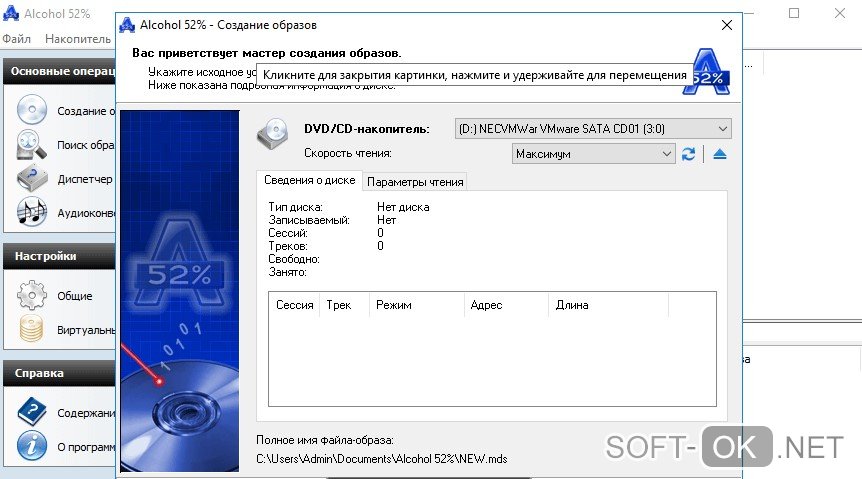Open the Файл menu
The image size is (862, 479).
coord(16,39)
